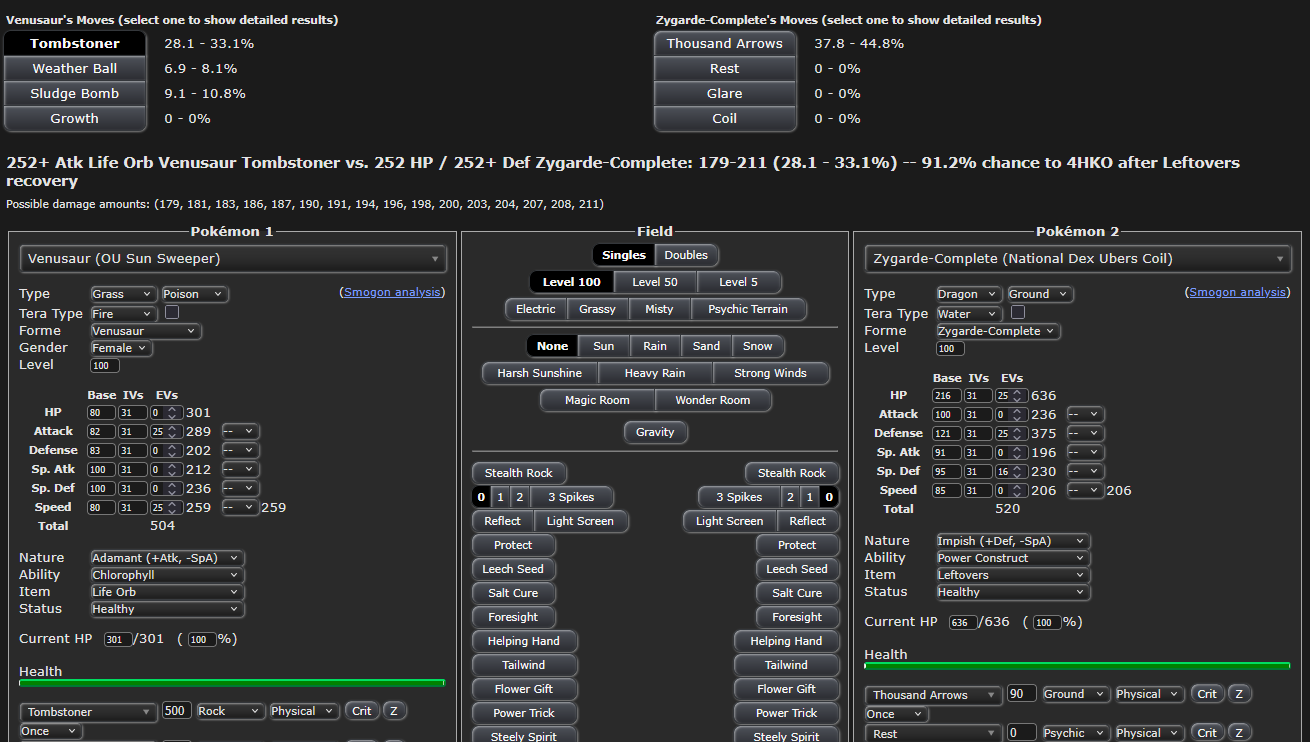Enable Strong Winds weather
Screen dimensions: 1310x742
tap(770, 373)
